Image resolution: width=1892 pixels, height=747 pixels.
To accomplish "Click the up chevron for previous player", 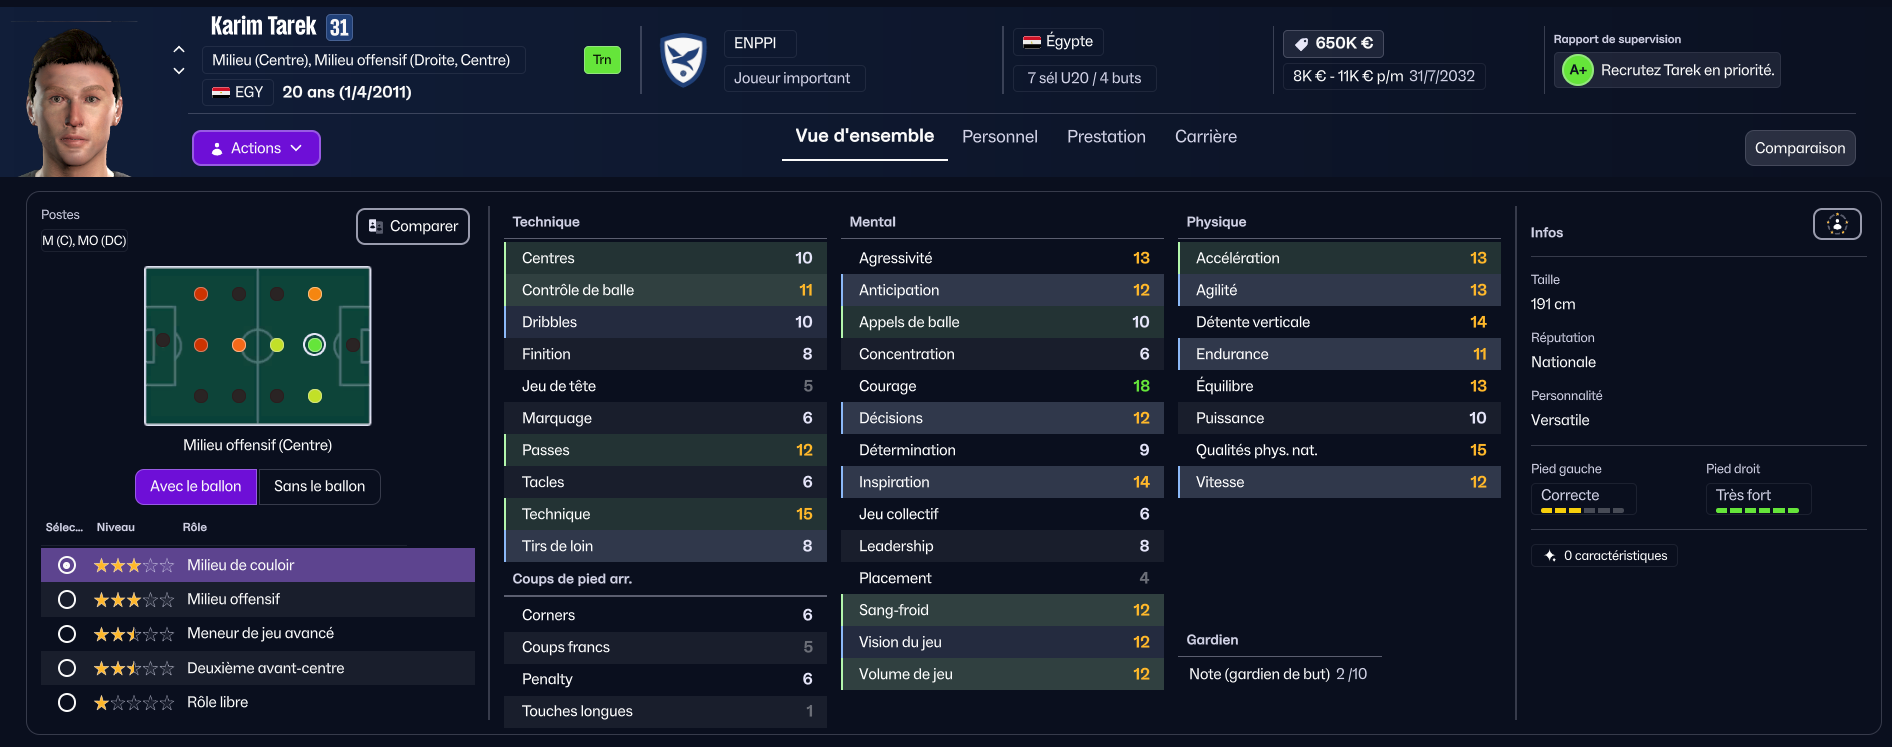I will pos(179,48).
